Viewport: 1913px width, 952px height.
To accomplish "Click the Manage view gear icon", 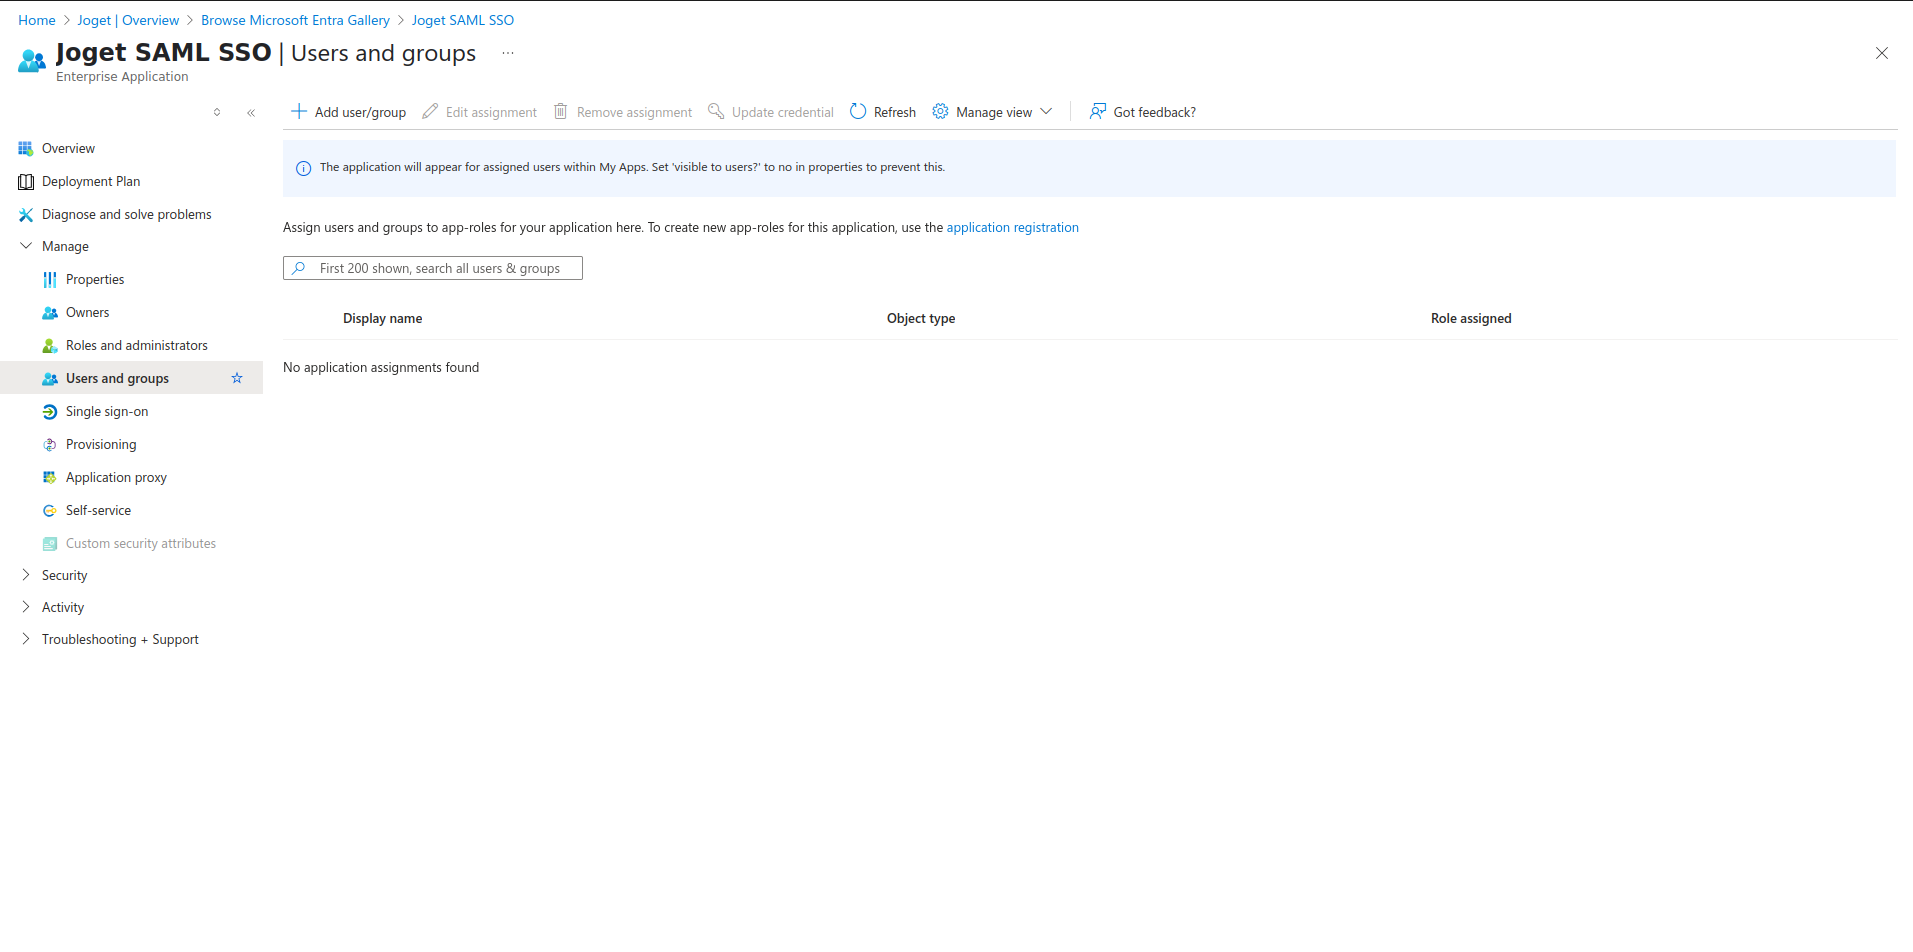I will [940, 111].
